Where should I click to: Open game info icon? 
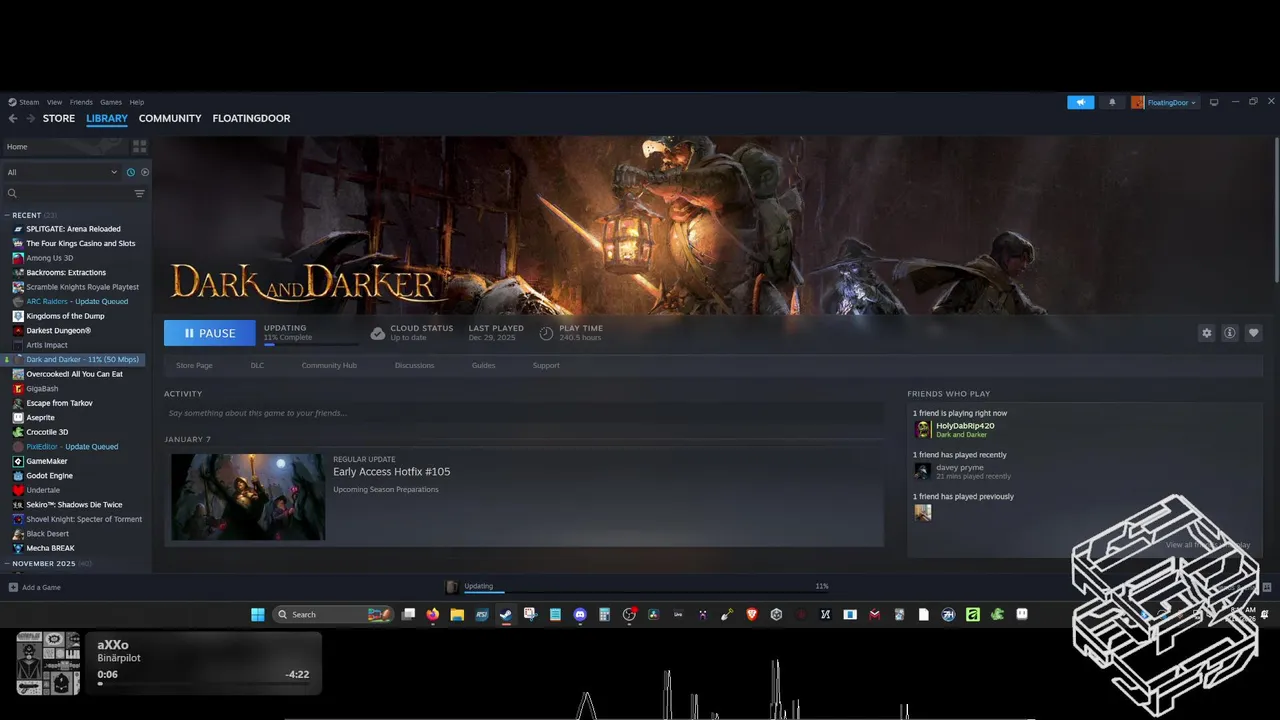(x=1230, y=333)
